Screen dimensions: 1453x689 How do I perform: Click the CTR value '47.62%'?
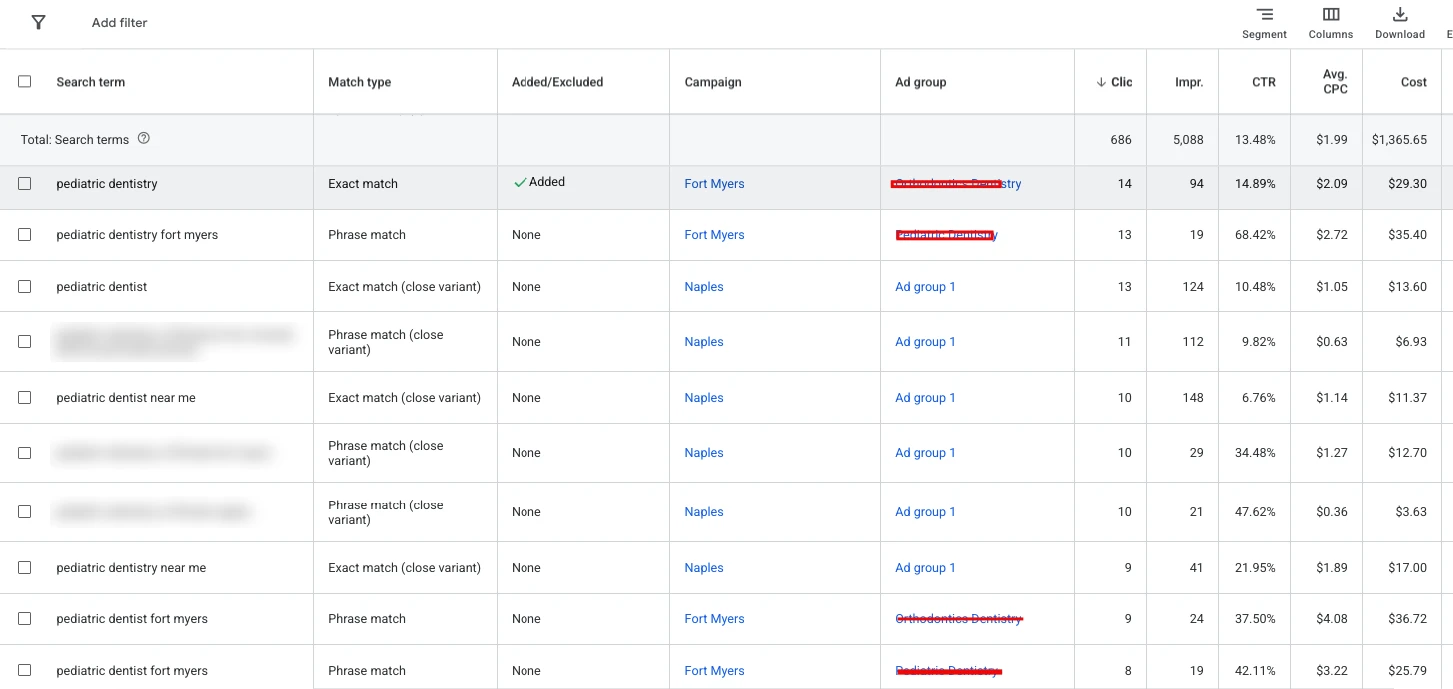tap(1255, 512)
